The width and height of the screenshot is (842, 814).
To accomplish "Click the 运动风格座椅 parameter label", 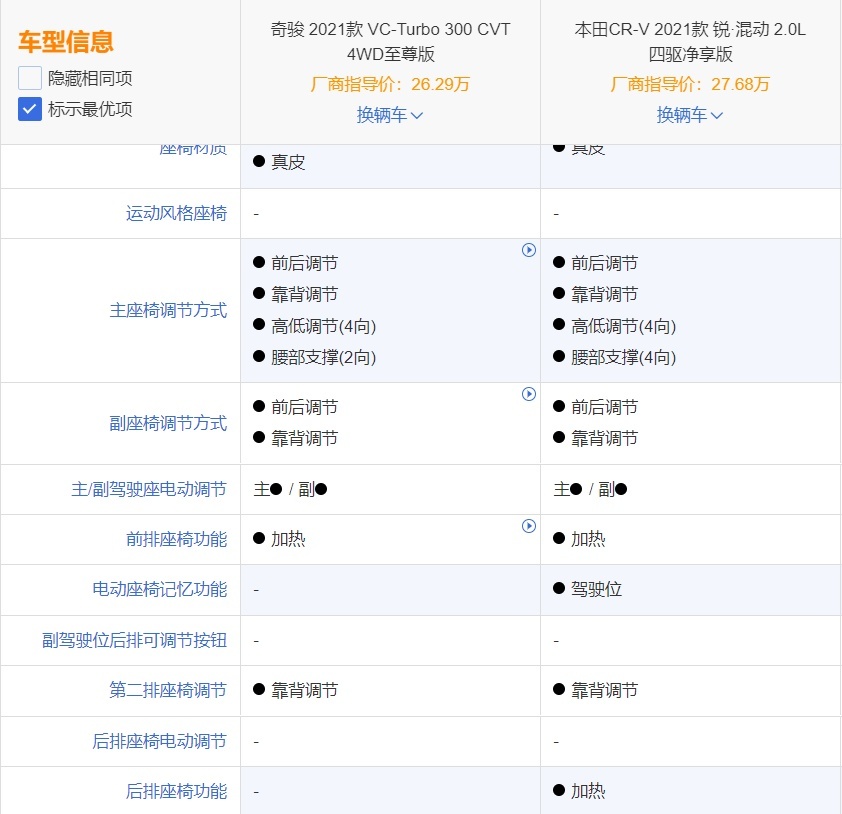I will [x=176, y=213].
